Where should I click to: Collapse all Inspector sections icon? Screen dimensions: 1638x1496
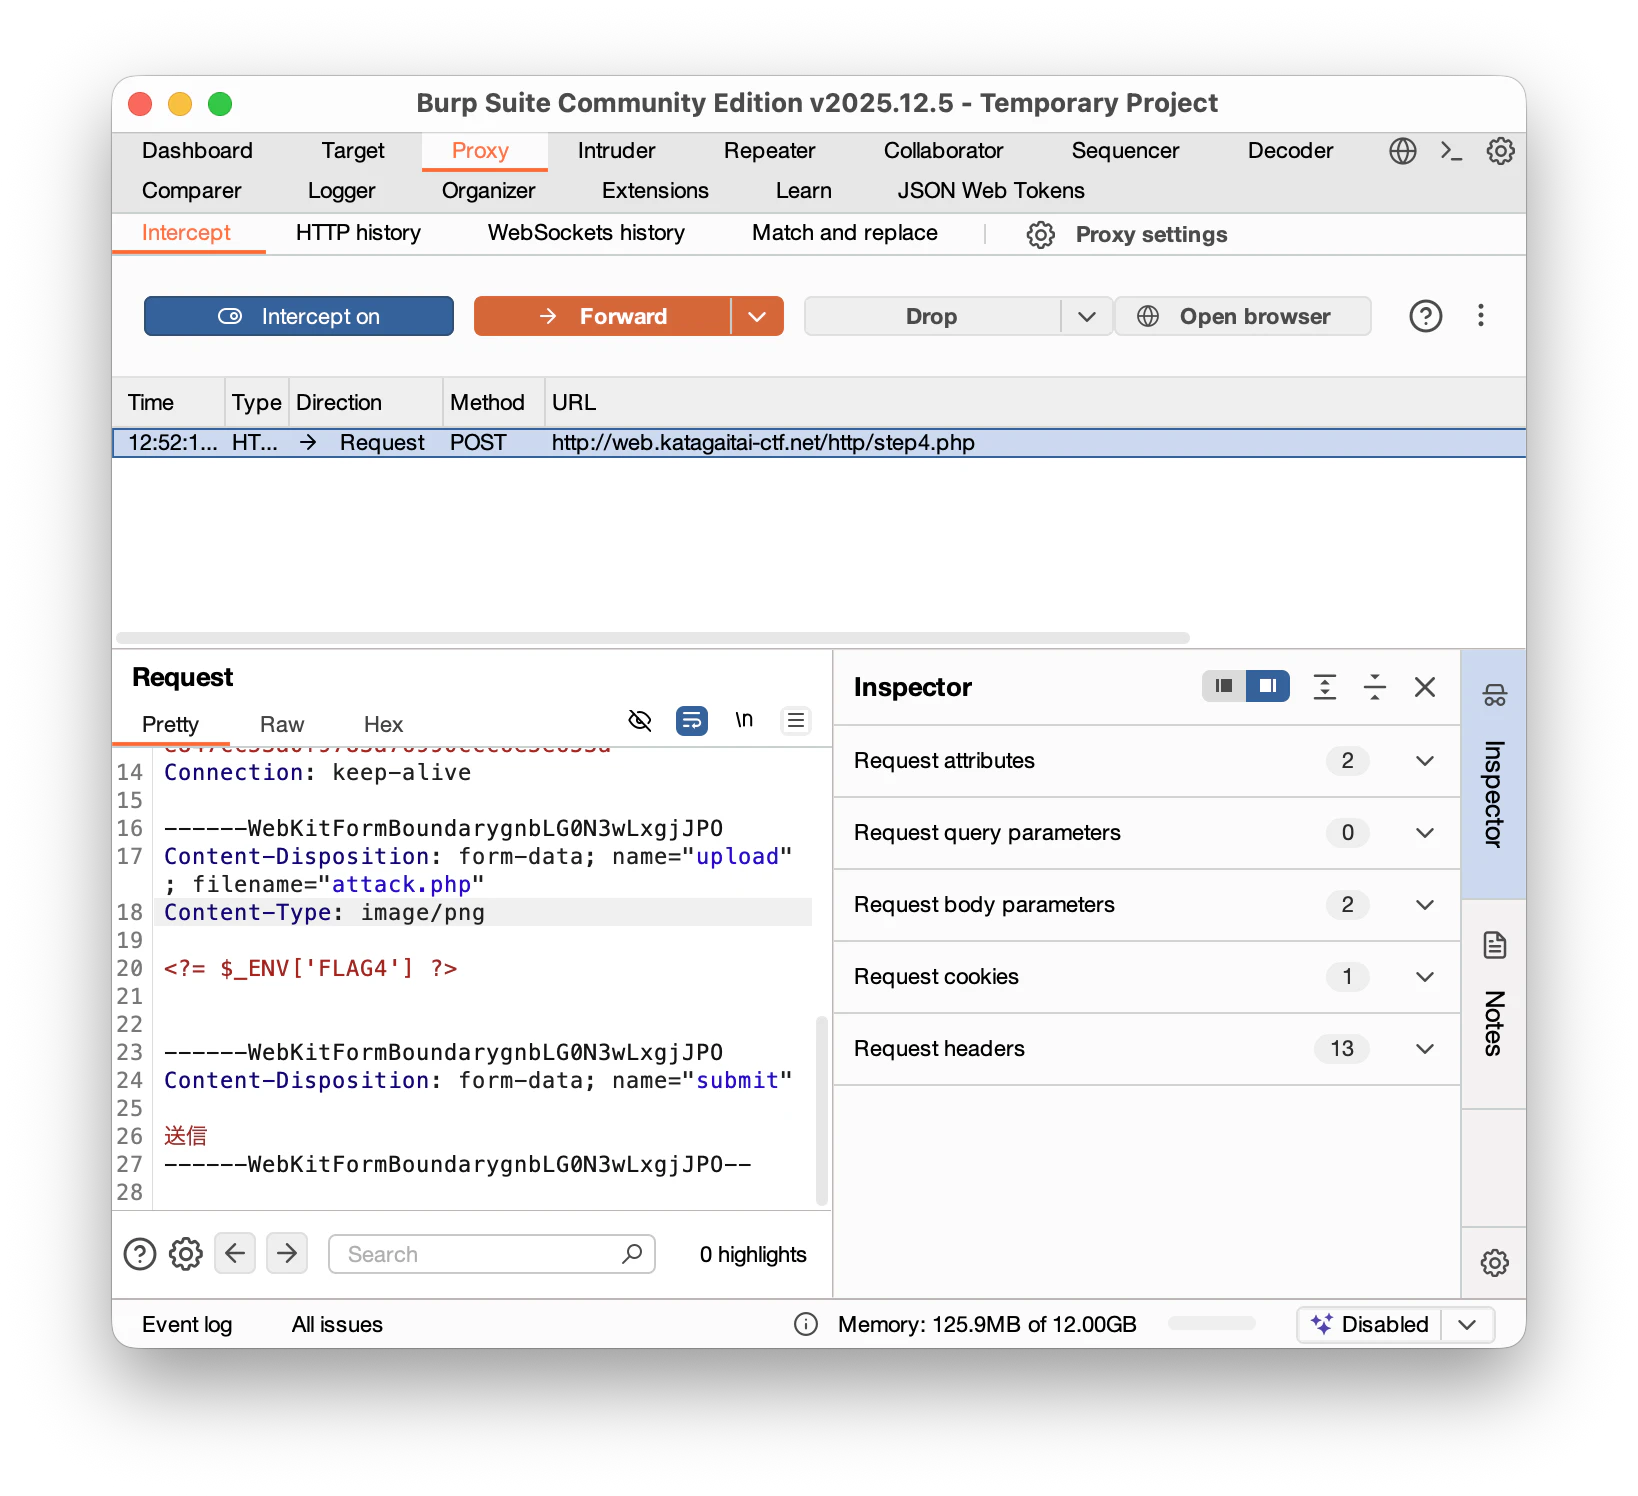(x=1375, y=687)
